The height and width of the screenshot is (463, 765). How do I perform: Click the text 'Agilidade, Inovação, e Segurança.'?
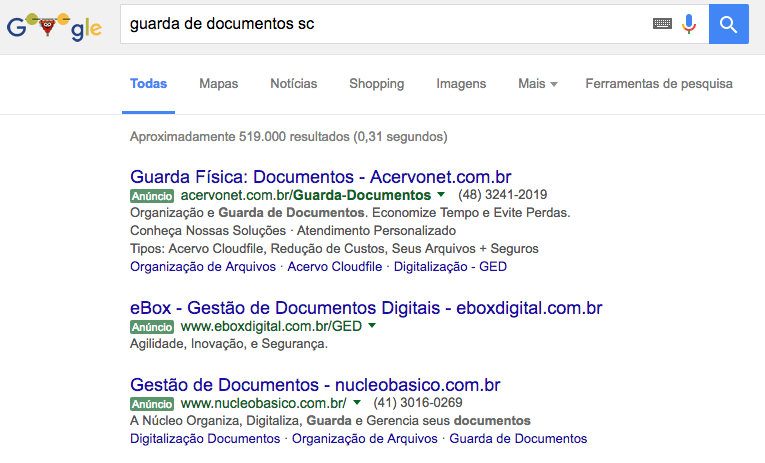(229, 344)
